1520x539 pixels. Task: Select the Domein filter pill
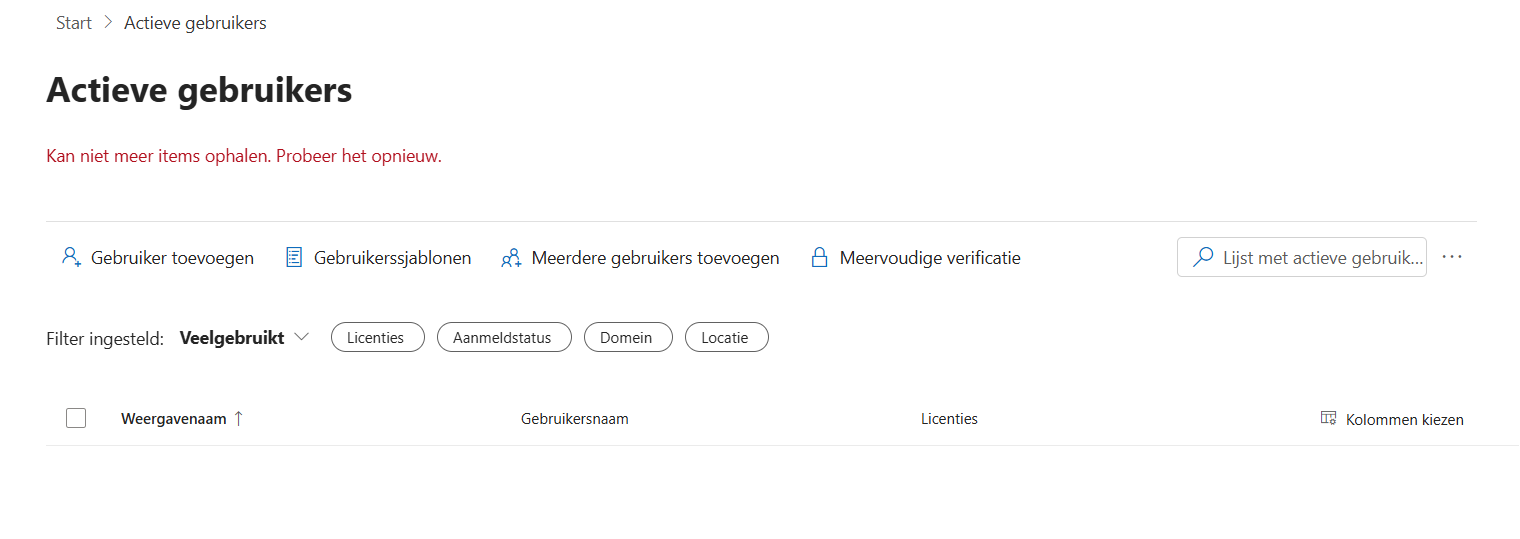click(x=628, y=338)
